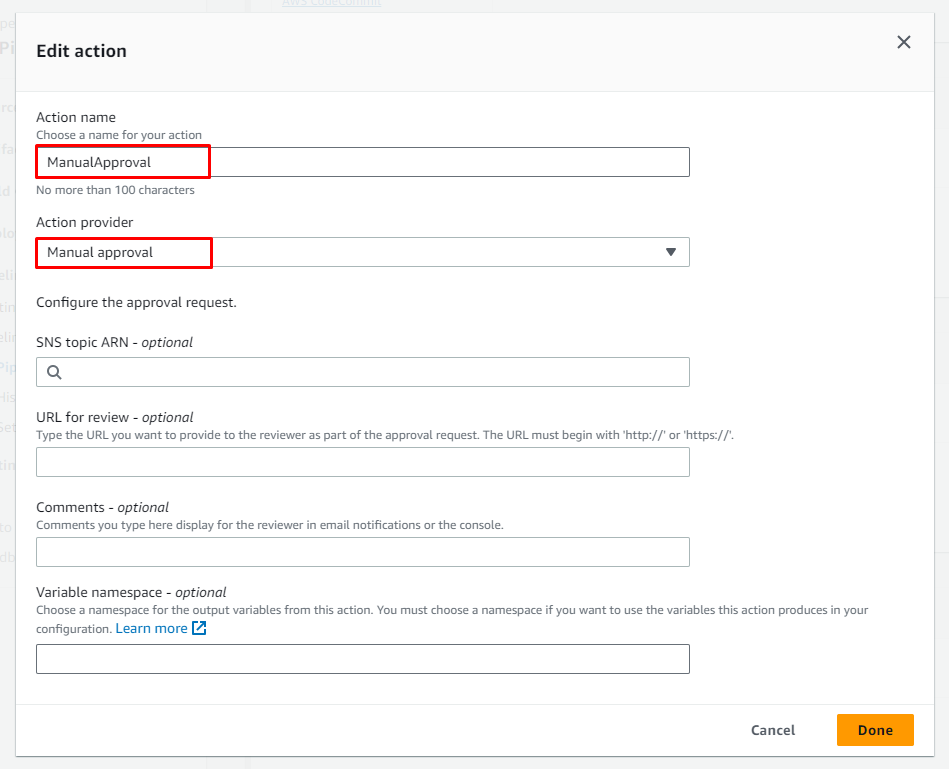Click the magnifier icon in SNS topic field
This screenshot has height=769, width=949.
(x=54, y=372)
